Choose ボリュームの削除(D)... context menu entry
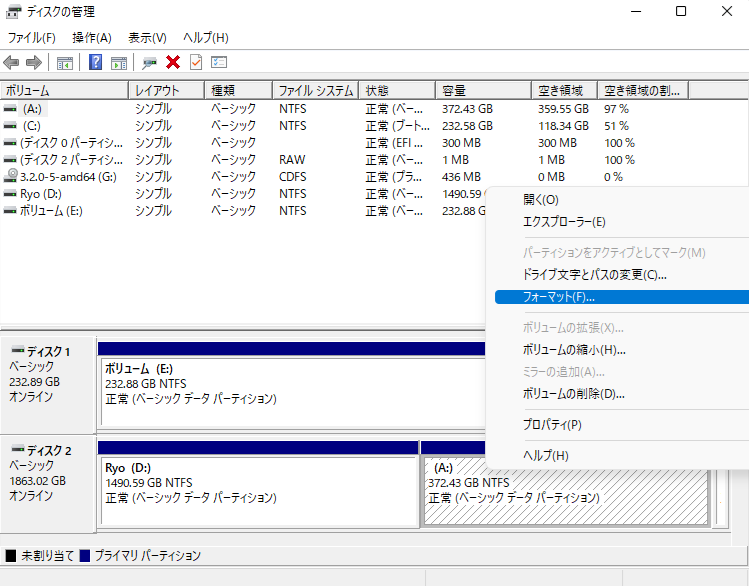749x586 pixels. point(573,393)
